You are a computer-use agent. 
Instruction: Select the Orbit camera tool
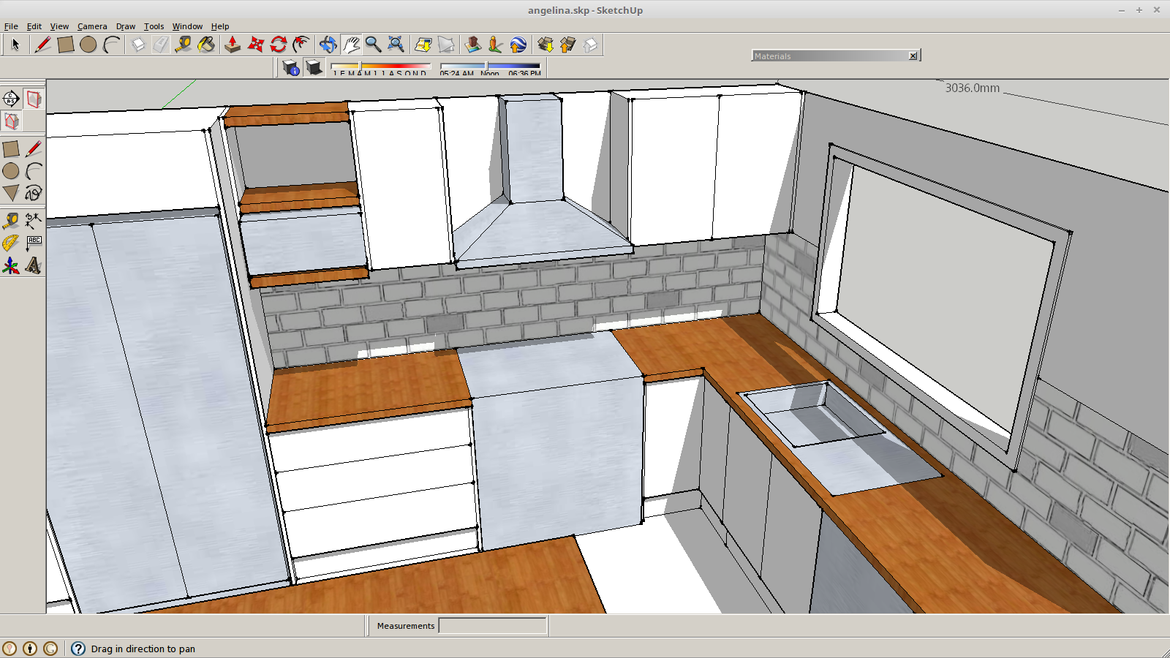click(x=328, y=44)
